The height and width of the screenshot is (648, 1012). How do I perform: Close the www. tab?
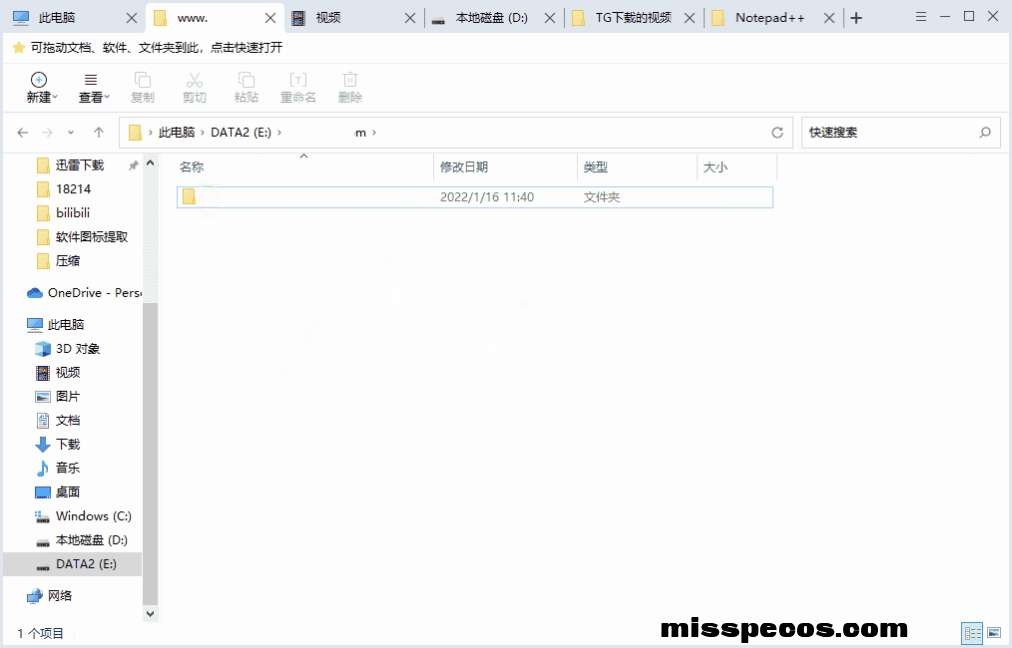[x=270, y=18]
